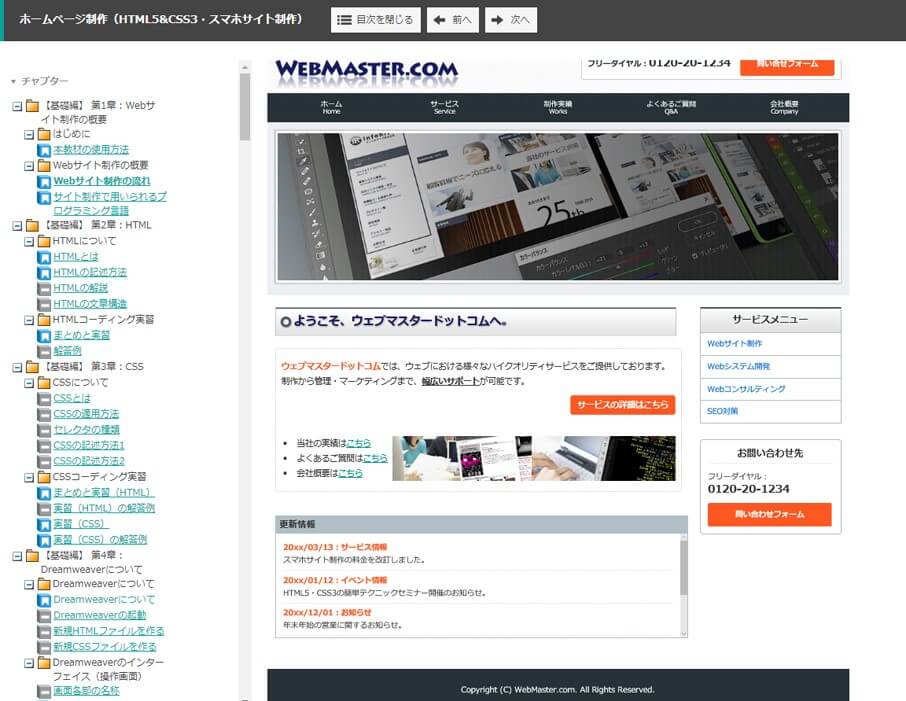Collapse HTMLについて folder node
The width and height of the screenshot is (906, 701).
pos(29,242)
